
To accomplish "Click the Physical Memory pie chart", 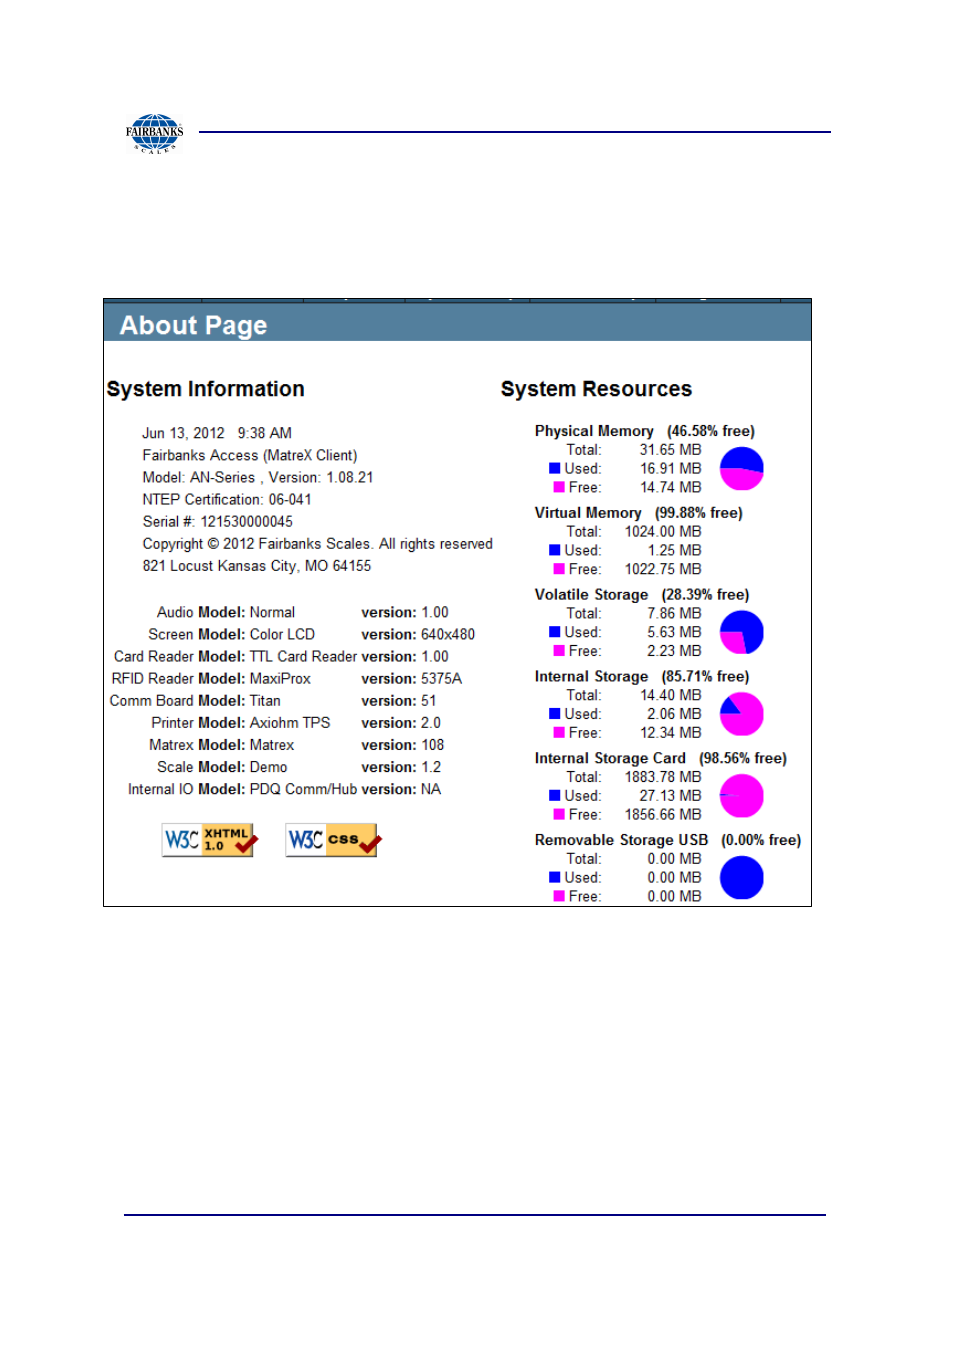I will 741,468.
